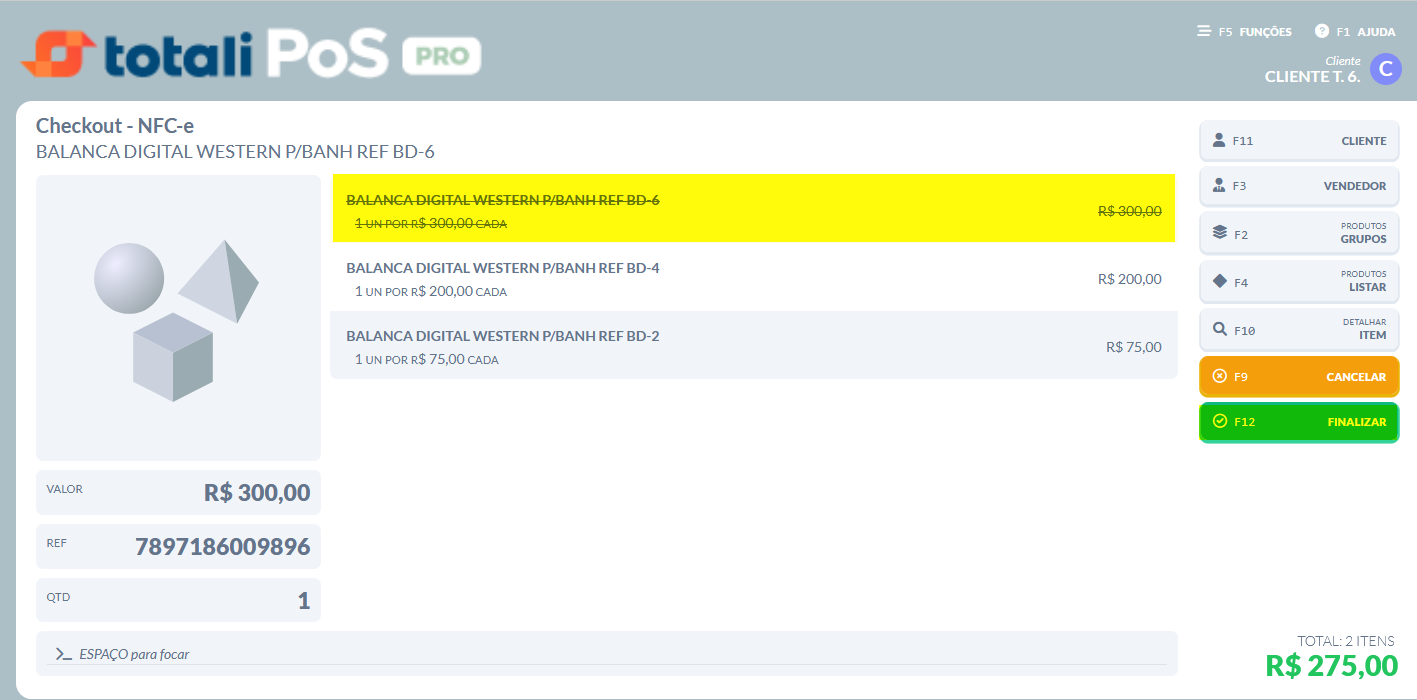Click the struck-through price R$ 300,00
Image resolution: width=1417 pixels, height=700 pixels.
pos(1129,211)
